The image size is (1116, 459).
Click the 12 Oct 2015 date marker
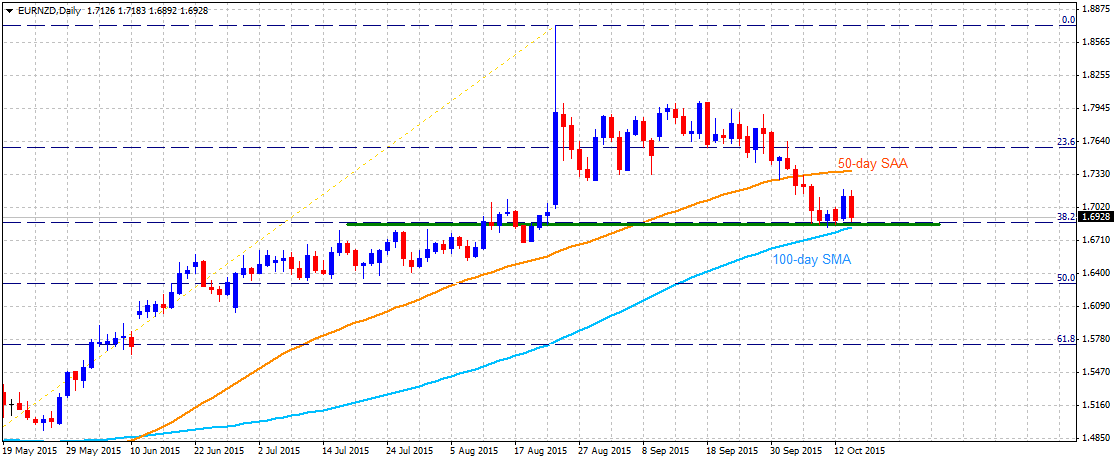(859, 451)
